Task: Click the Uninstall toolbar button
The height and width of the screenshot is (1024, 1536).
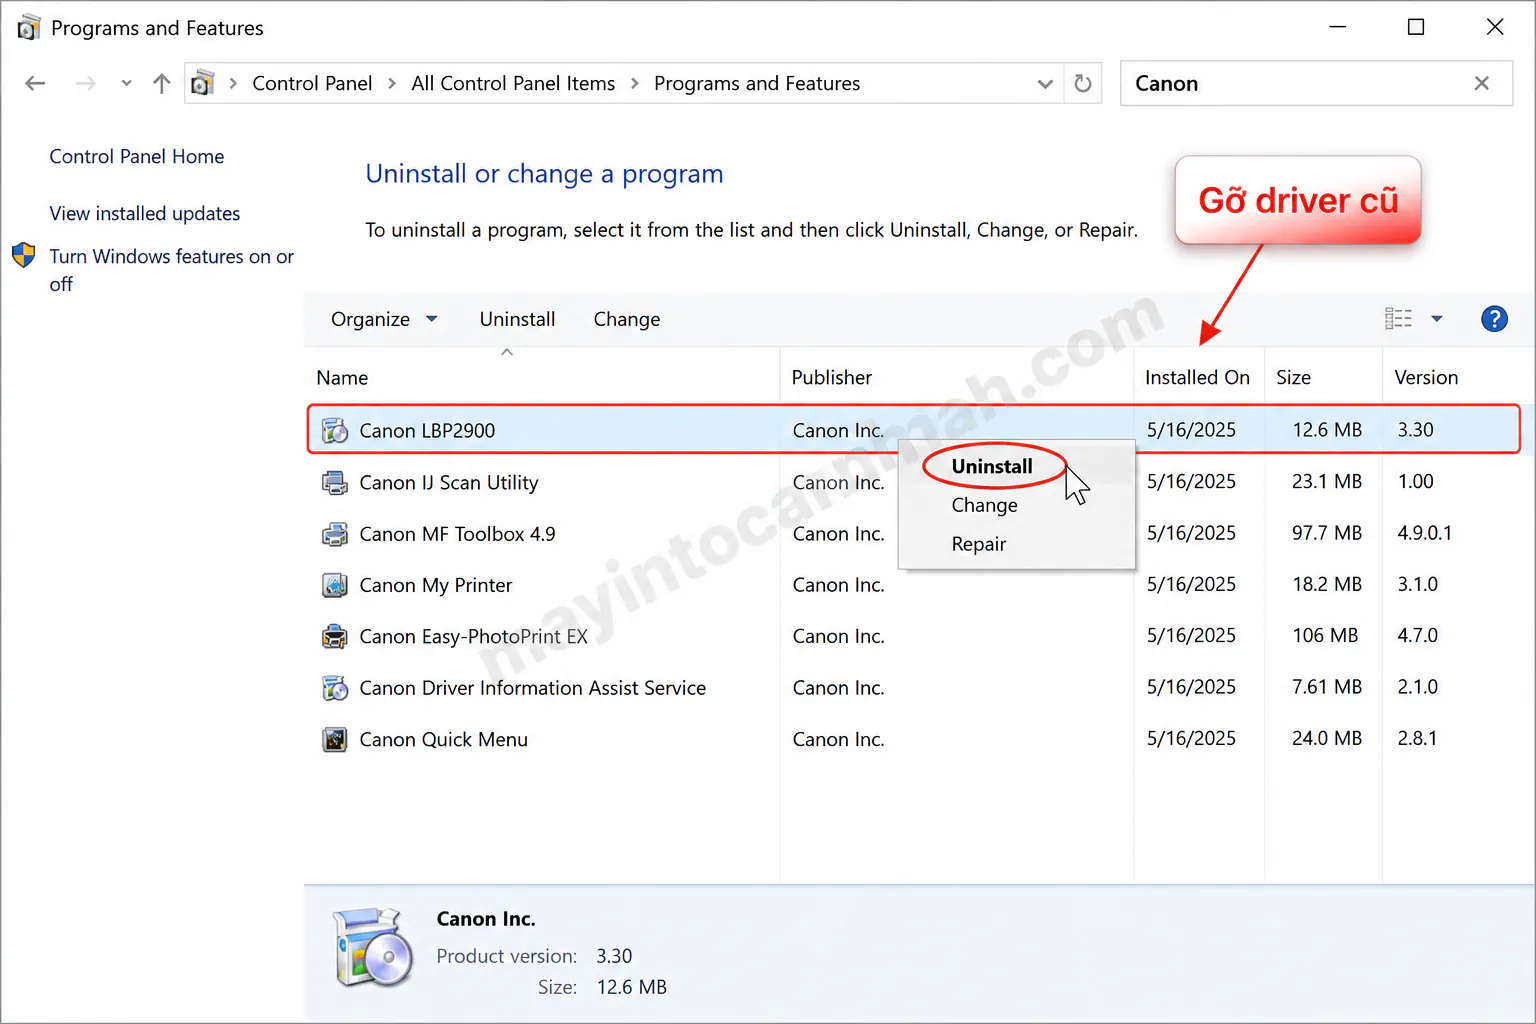Action: (x=517, y=319)
